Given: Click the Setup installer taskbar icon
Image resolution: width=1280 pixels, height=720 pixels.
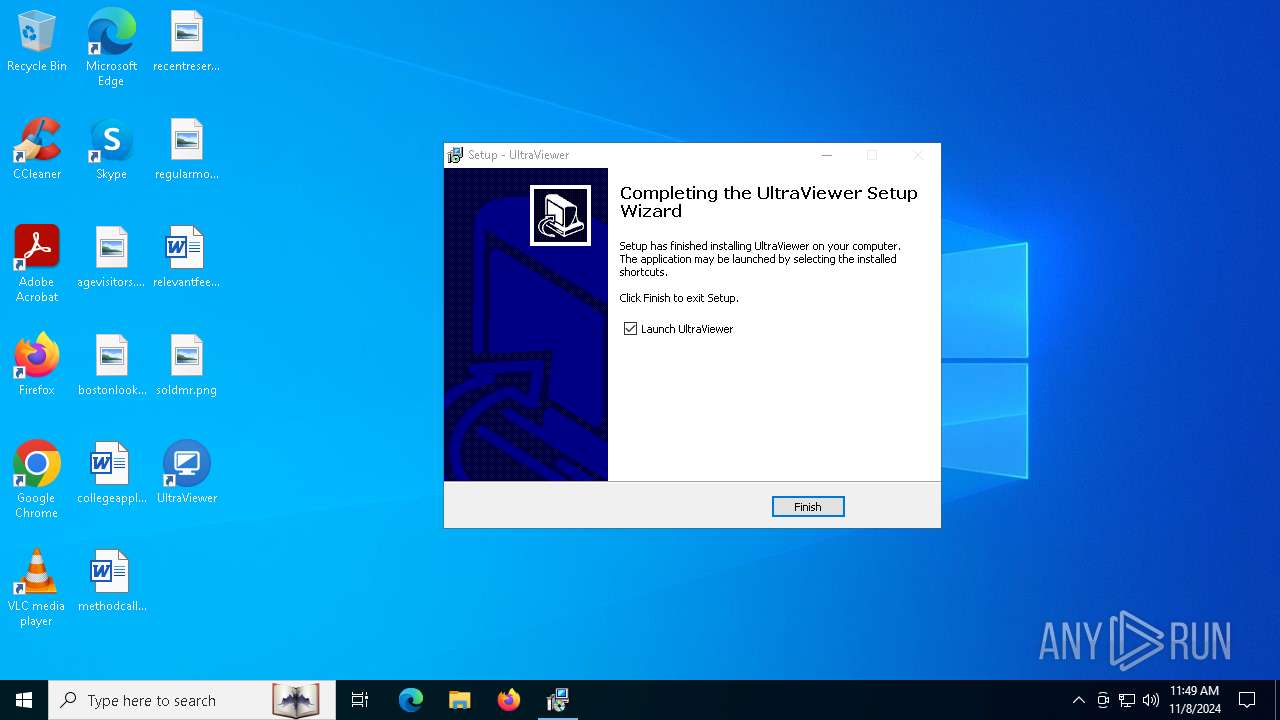Looking at the screenshot, I should pos(558,700).
